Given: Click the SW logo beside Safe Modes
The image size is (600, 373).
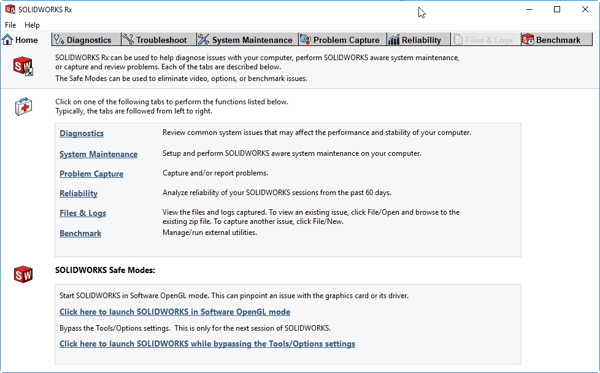Looking at the screenshot, I should [23, 274].
